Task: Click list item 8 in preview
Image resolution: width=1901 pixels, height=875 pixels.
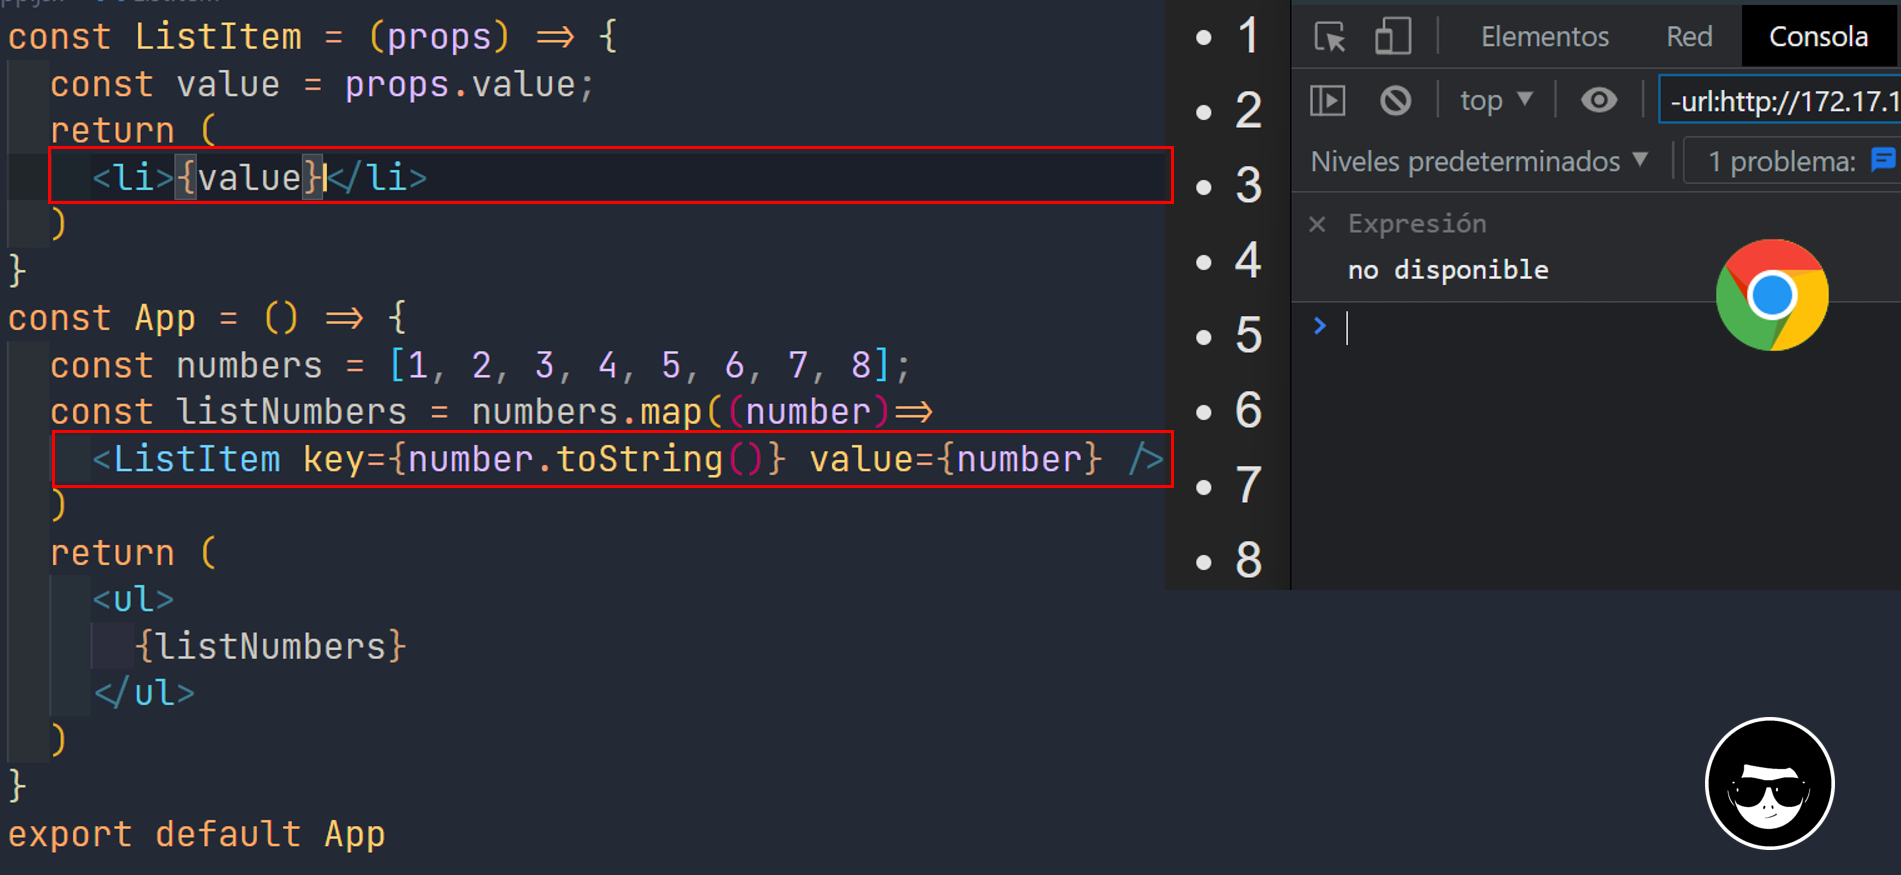Action: tap(1247, 560)
